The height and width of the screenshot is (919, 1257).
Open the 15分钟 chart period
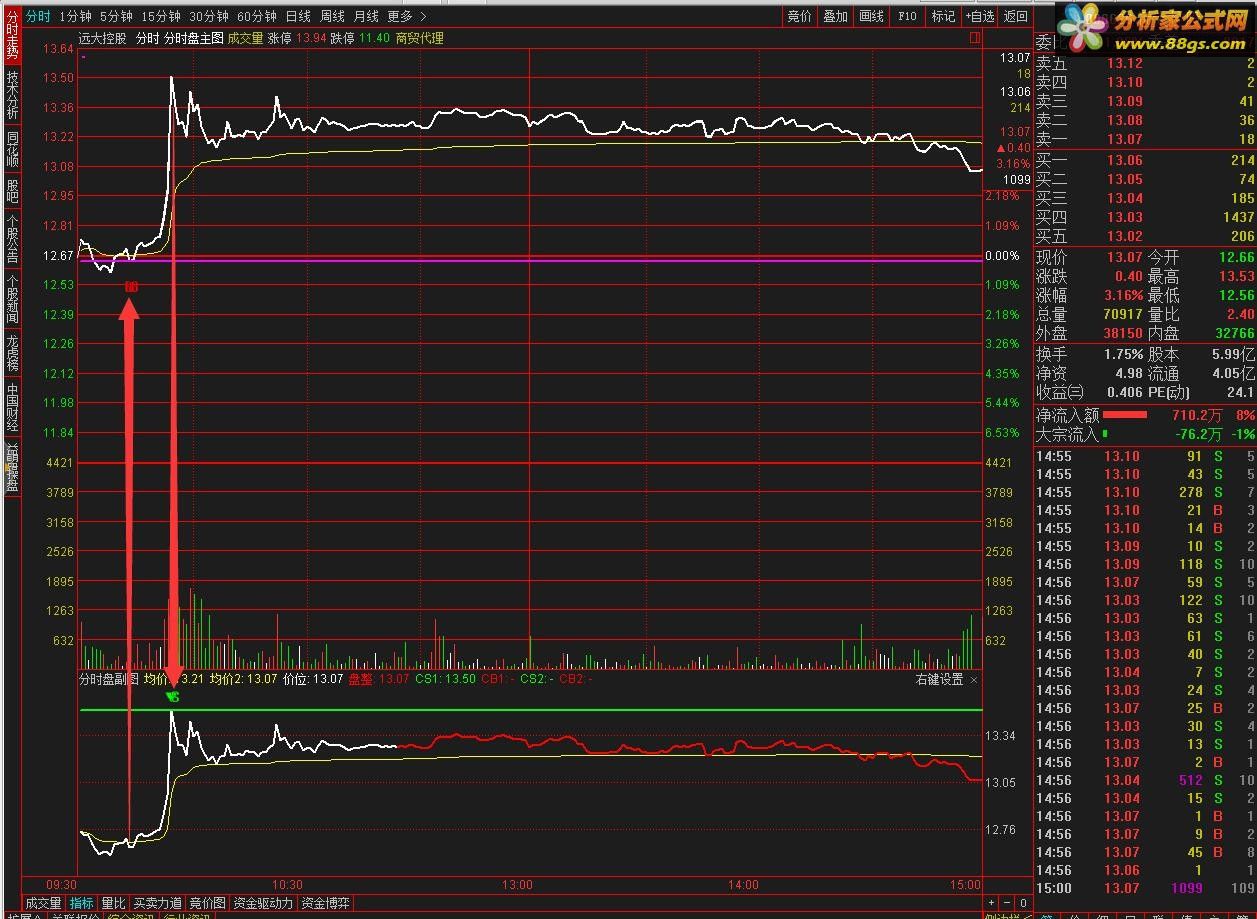click(161, 16)
